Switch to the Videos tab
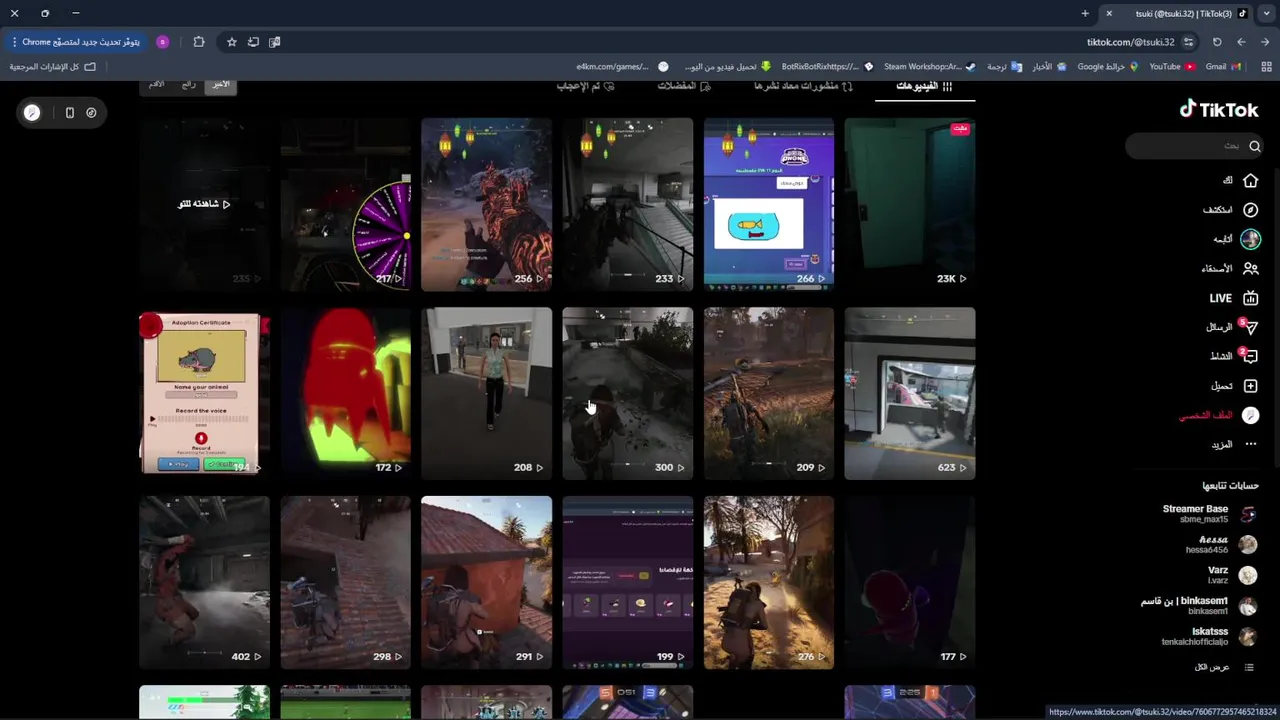This screenshot has height=720, width=1280. click(x=924, y=86)
